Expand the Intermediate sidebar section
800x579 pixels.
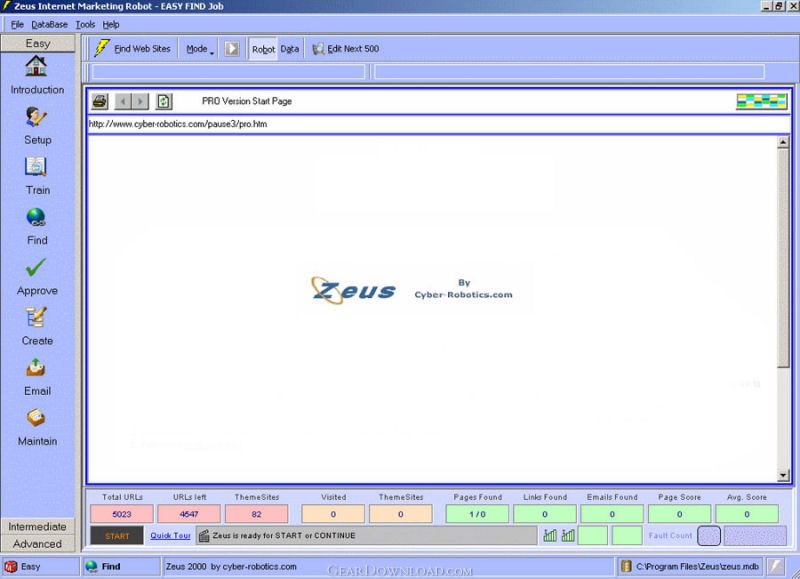point(38,526)
